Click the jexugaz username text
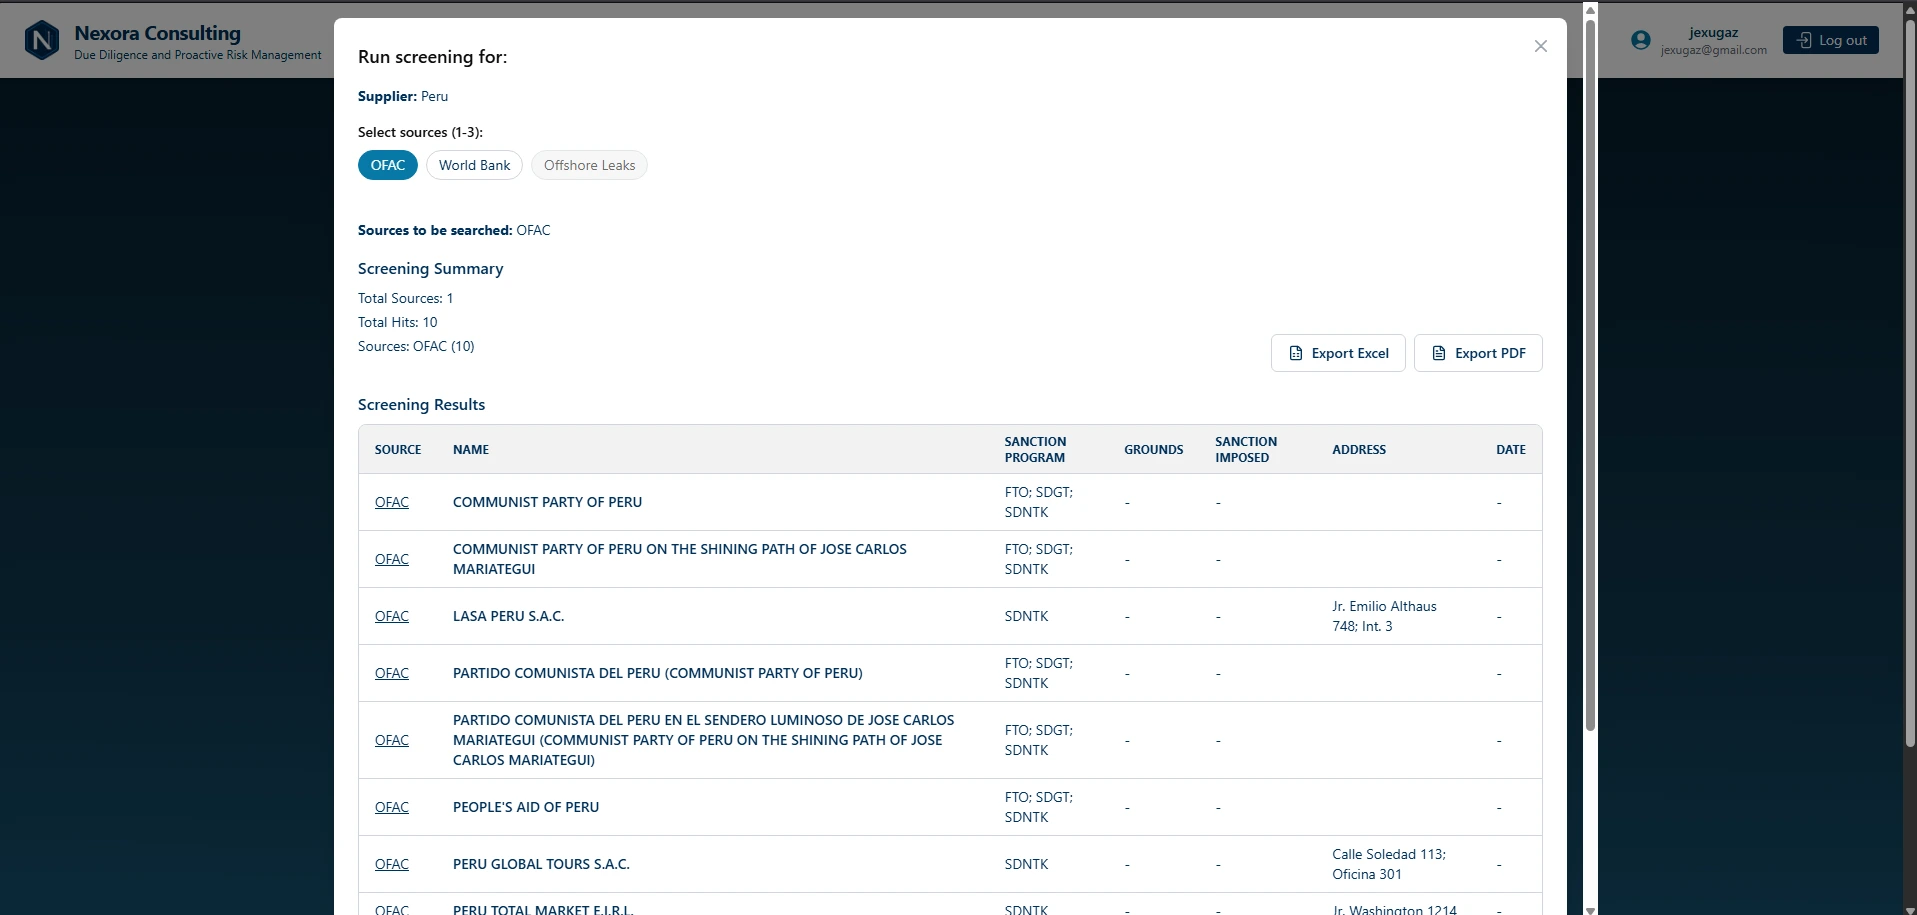The height and width of the screenshot is (915, 1917). pyautogui.click(x=1713, y=32)
